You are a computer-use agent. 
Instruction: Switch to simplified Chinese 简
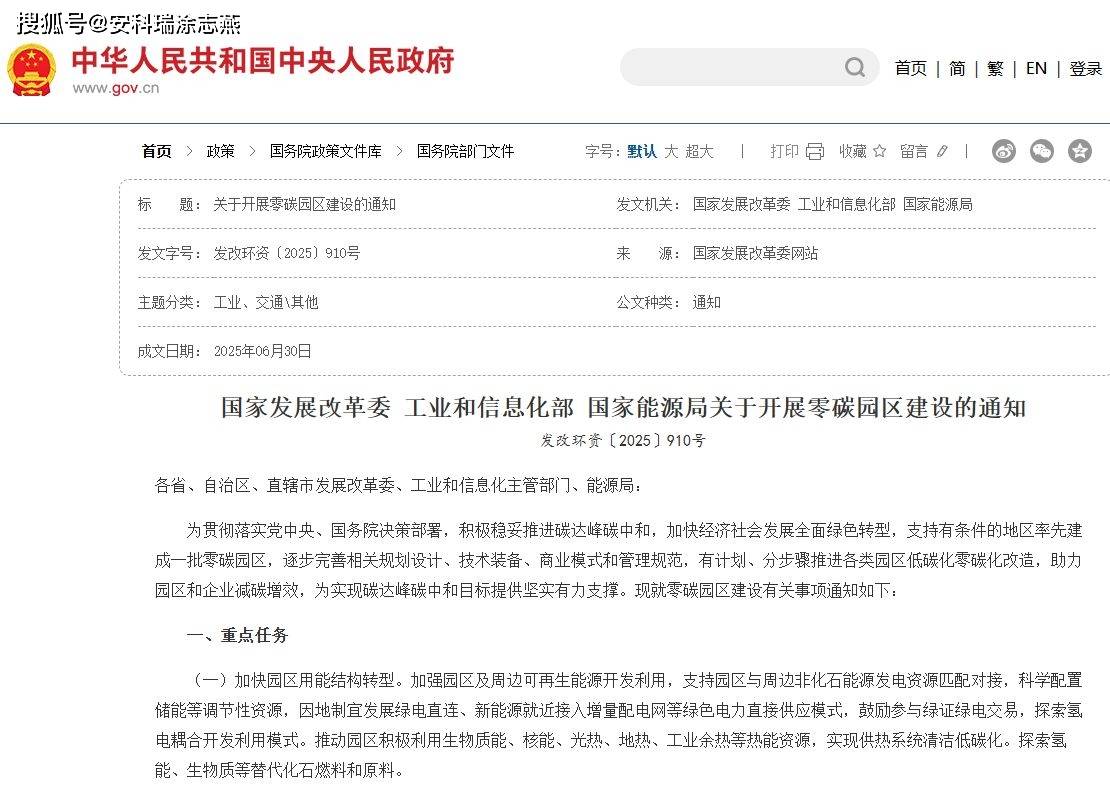(x=957, y=68)
